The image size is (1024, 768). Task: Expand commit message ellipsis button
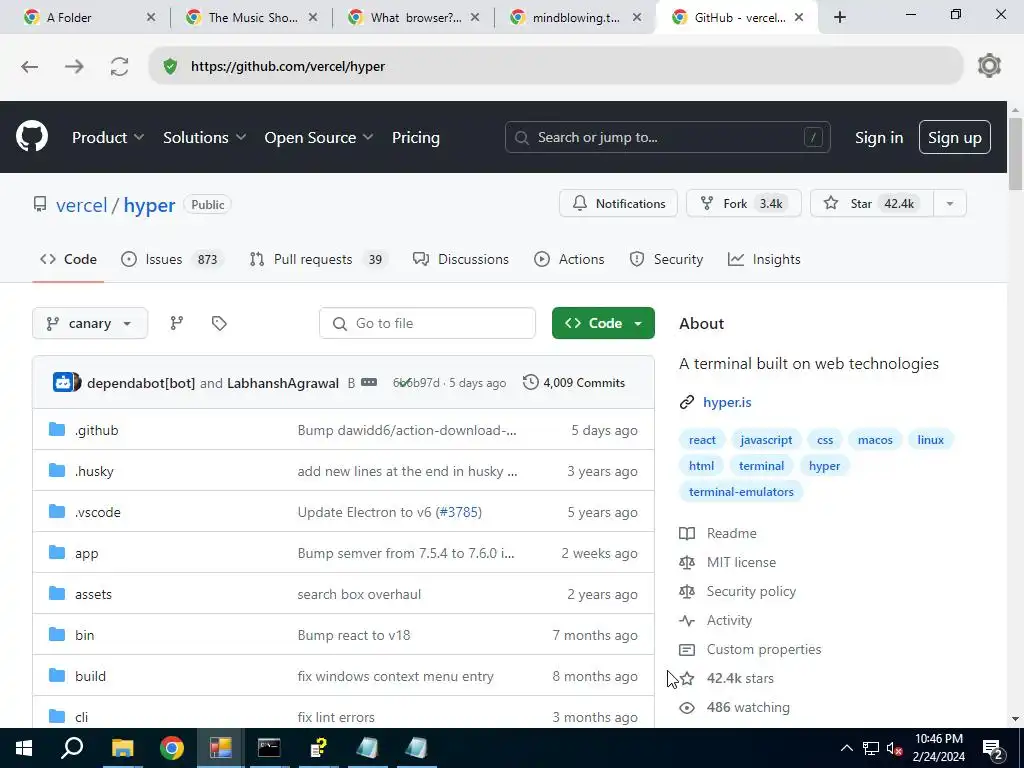pyautogui.click(x=369, y=382)
